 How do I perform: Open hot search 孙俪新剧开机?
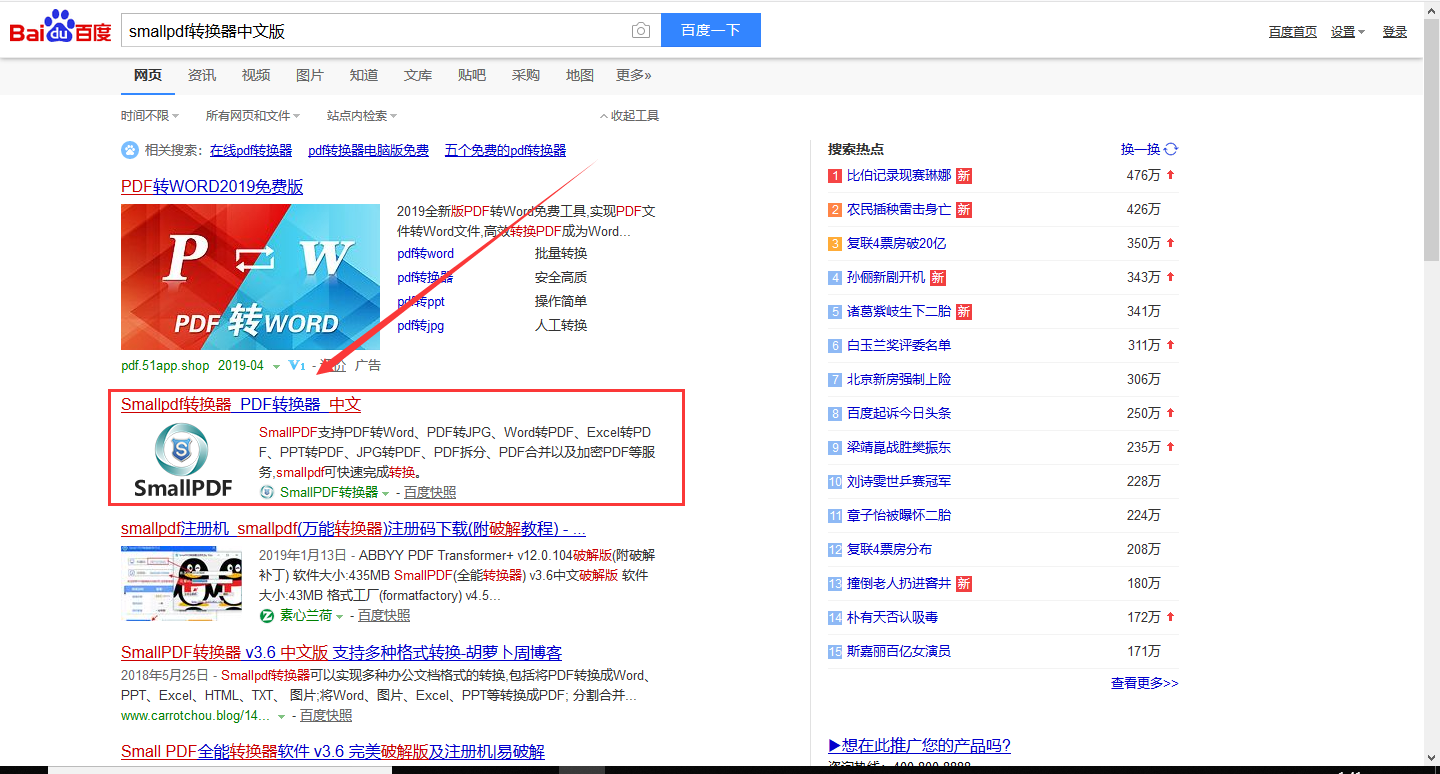(886, 277)
